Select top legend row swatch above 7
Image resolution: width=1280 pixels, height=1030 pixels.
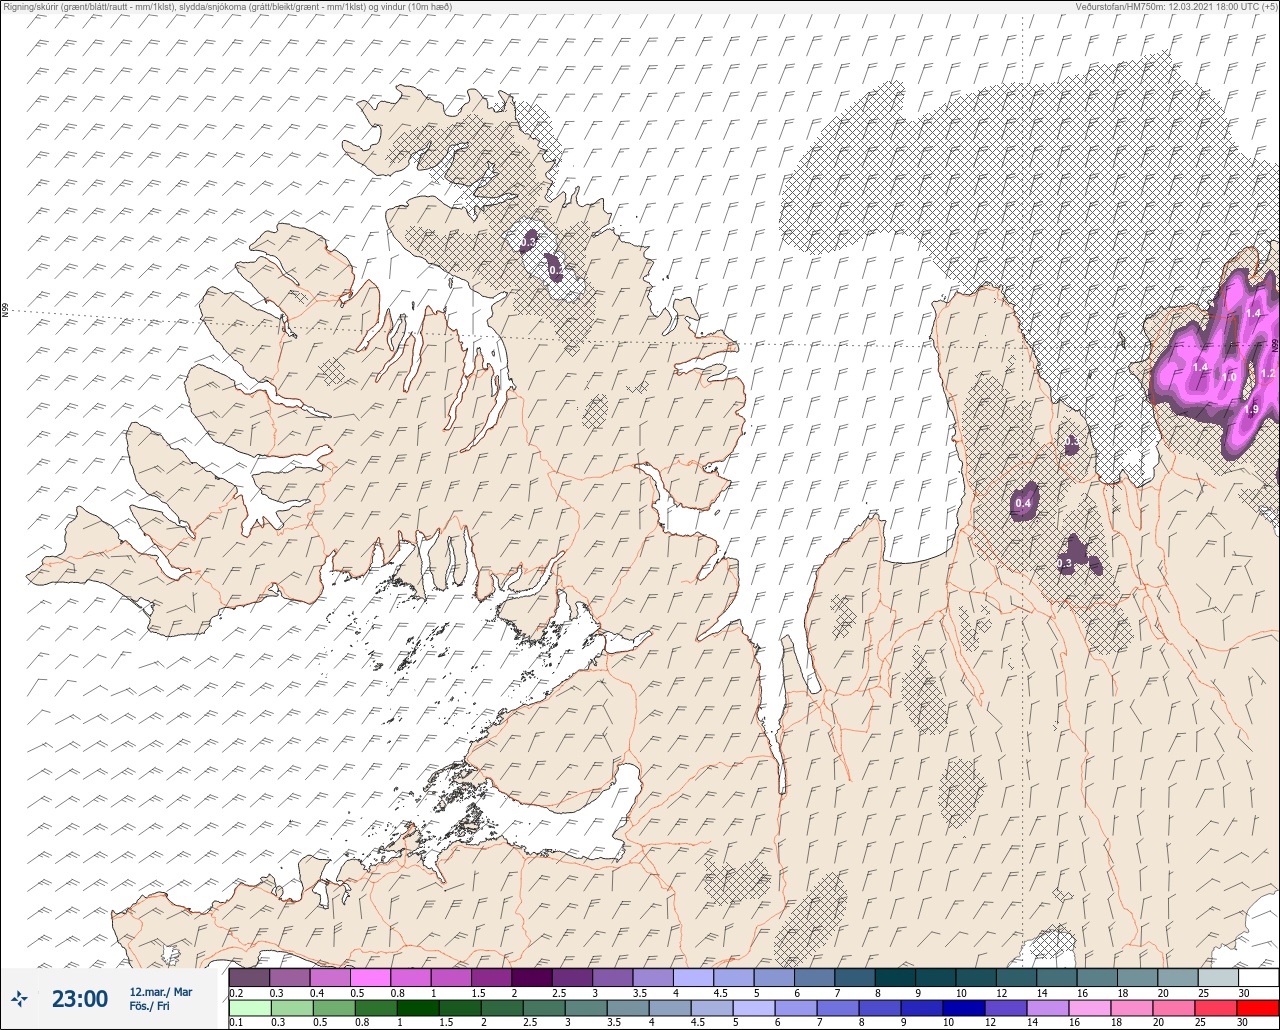click(x=854, y=977)
